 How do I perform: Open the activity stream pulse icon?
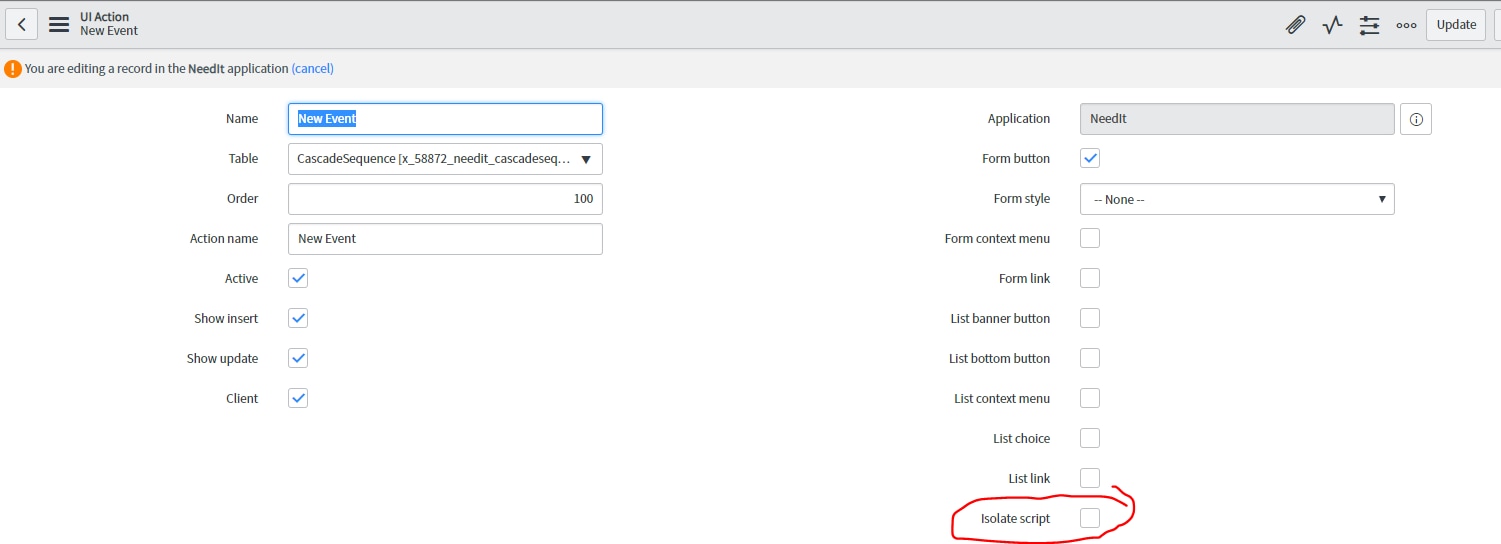[1332, 25]
